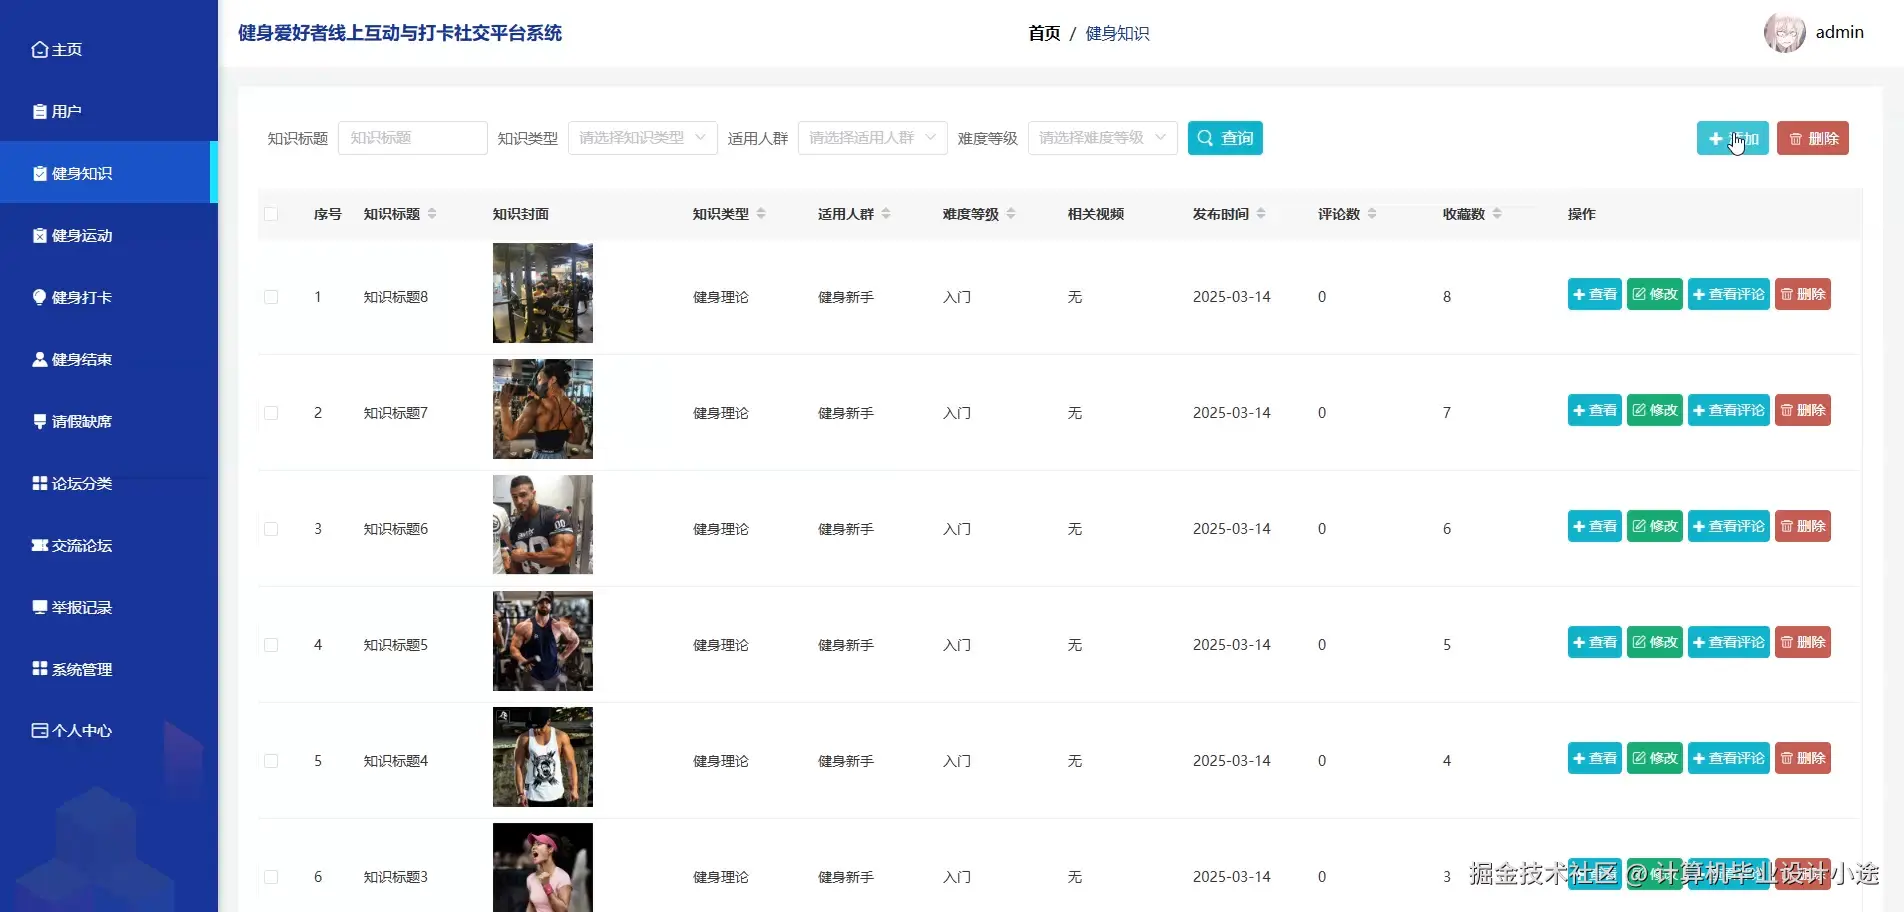1904x912 pixels.
Task: Open the 系统管理 settings icon
Action: pos(38,668)
